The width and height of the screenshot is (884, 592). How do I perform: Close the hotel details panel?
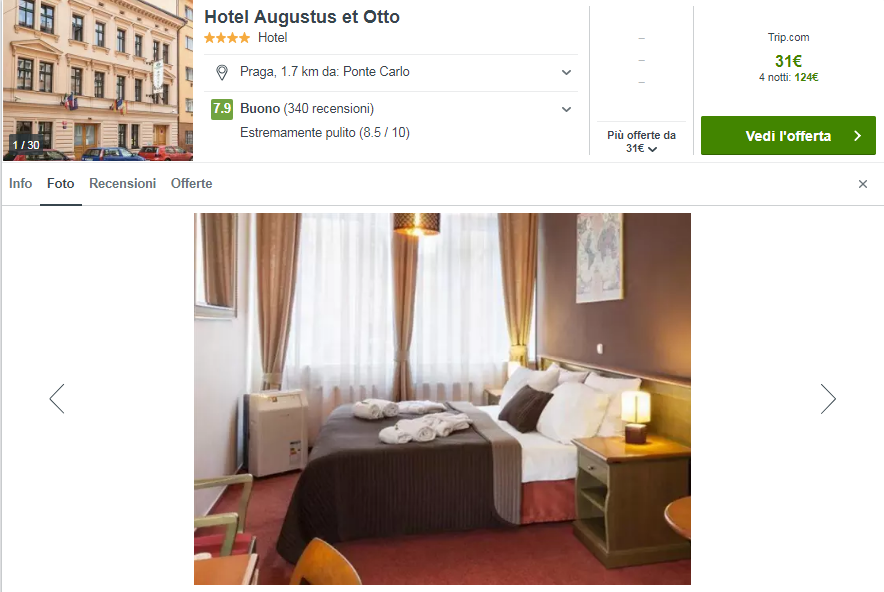pos(863,184)
